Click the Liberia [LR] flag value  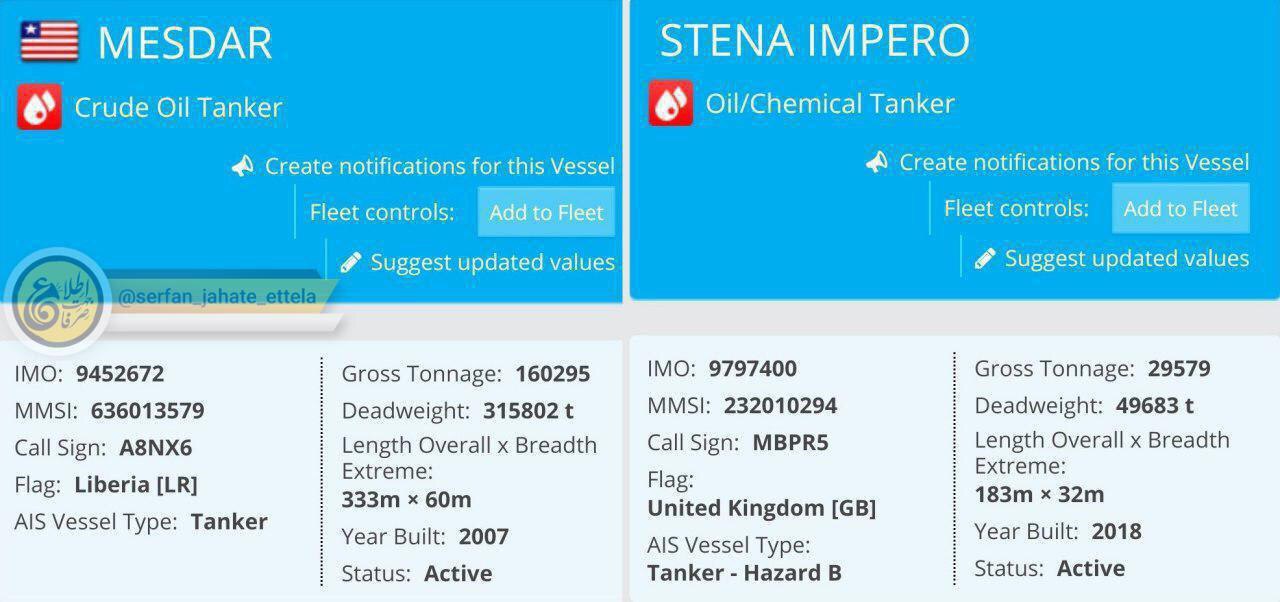[136, 485]
